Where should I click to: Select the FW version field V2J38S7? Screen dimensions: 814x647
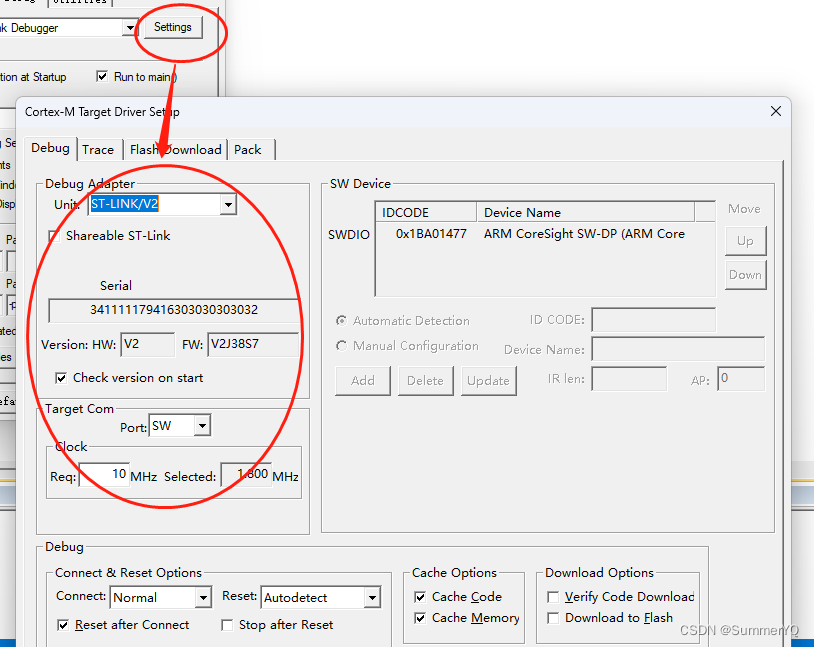coord(253,344)
